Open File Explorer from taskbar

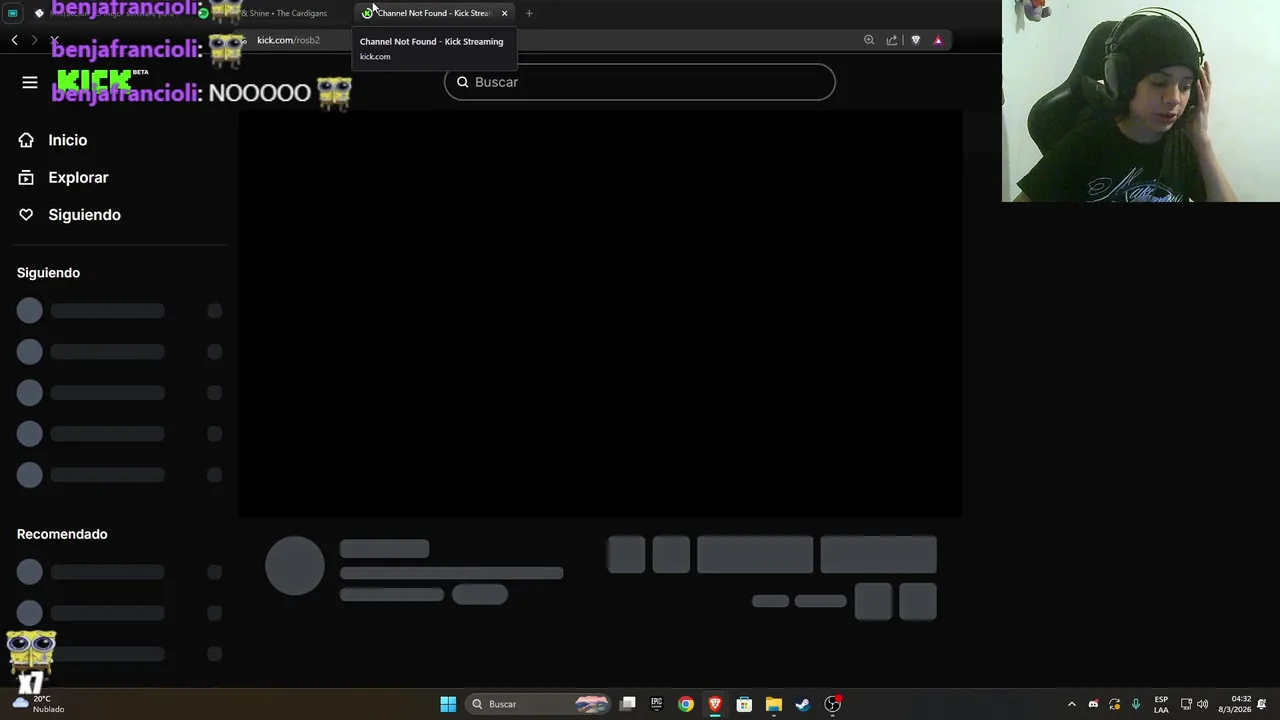coord(773,704)
